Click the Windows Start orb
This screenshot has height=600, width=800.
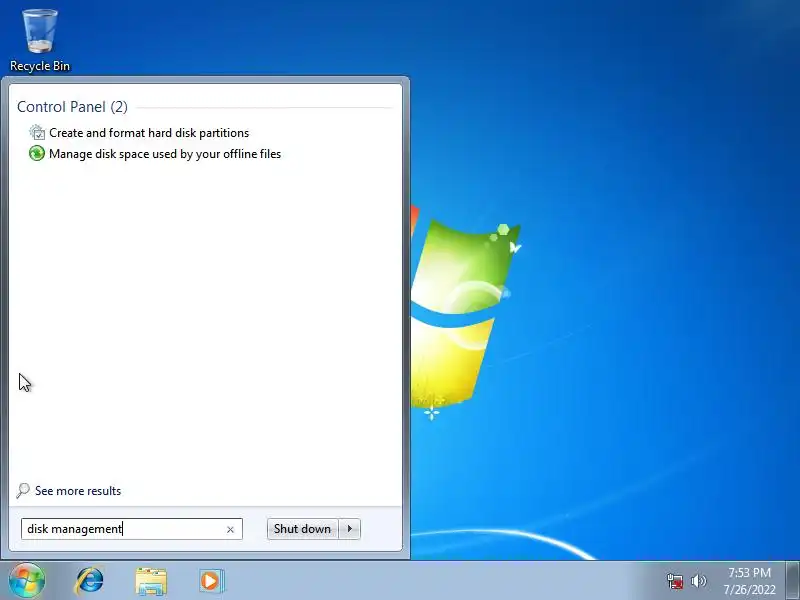point(27,580)
